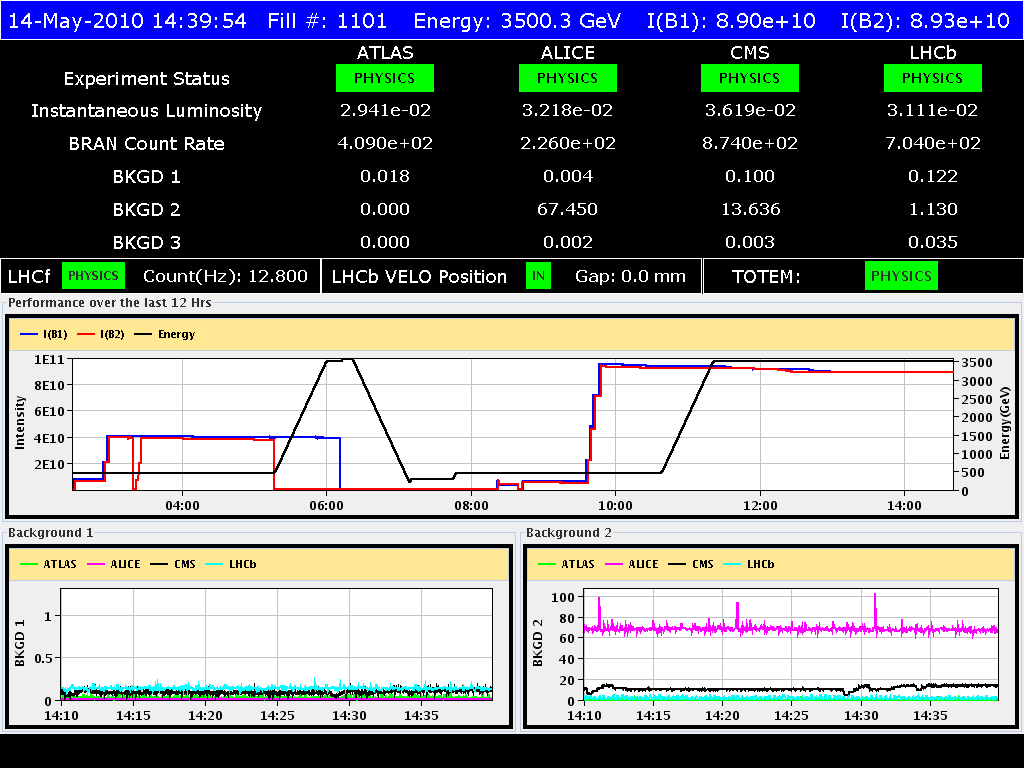
Task: Click the Intensity left axis label
Action: click(x=20, y=423)
